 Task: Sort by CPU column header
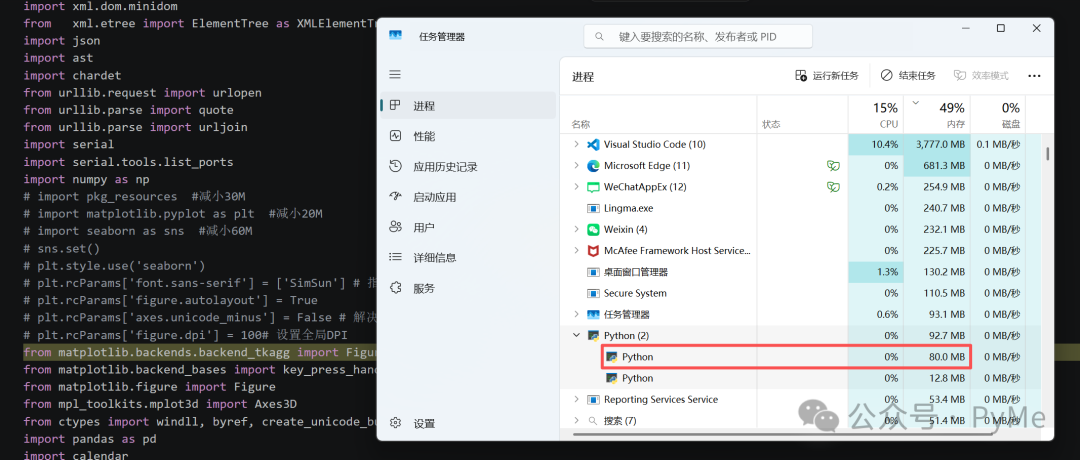click(875, 114)
